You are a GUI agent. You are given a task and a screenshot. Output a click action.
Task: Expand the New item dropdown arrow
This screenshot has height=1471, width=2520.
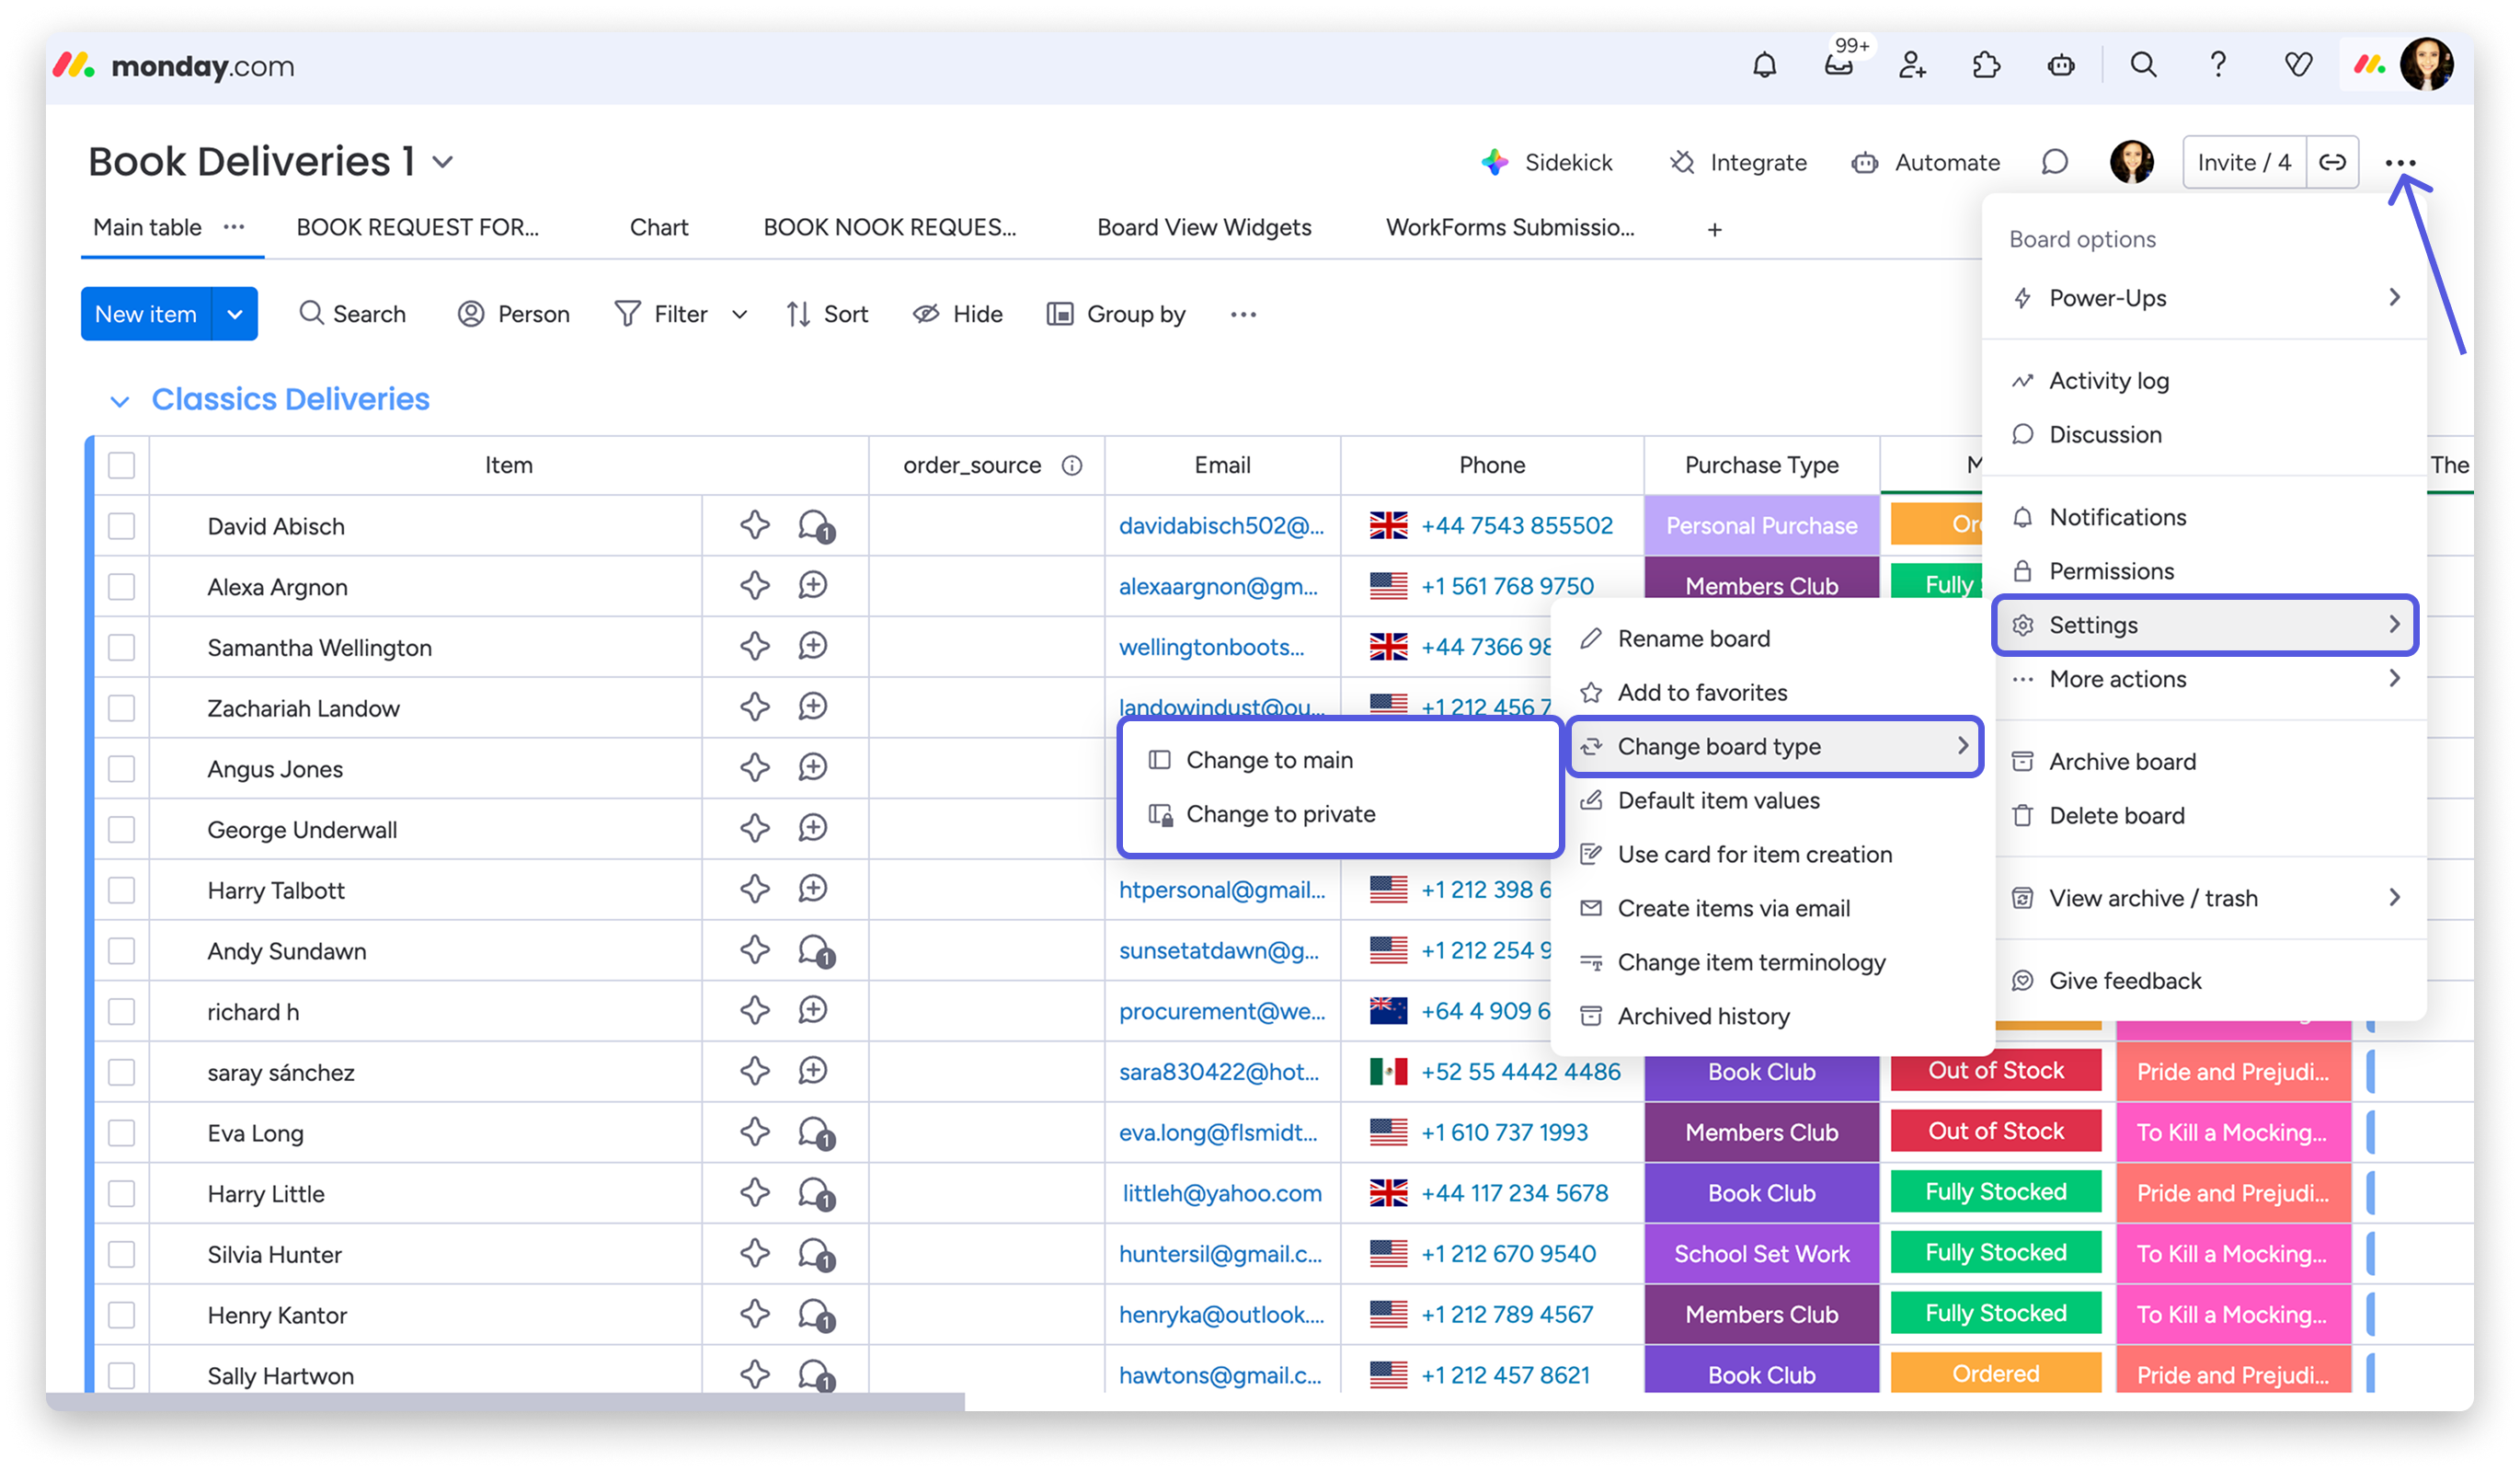235,314
